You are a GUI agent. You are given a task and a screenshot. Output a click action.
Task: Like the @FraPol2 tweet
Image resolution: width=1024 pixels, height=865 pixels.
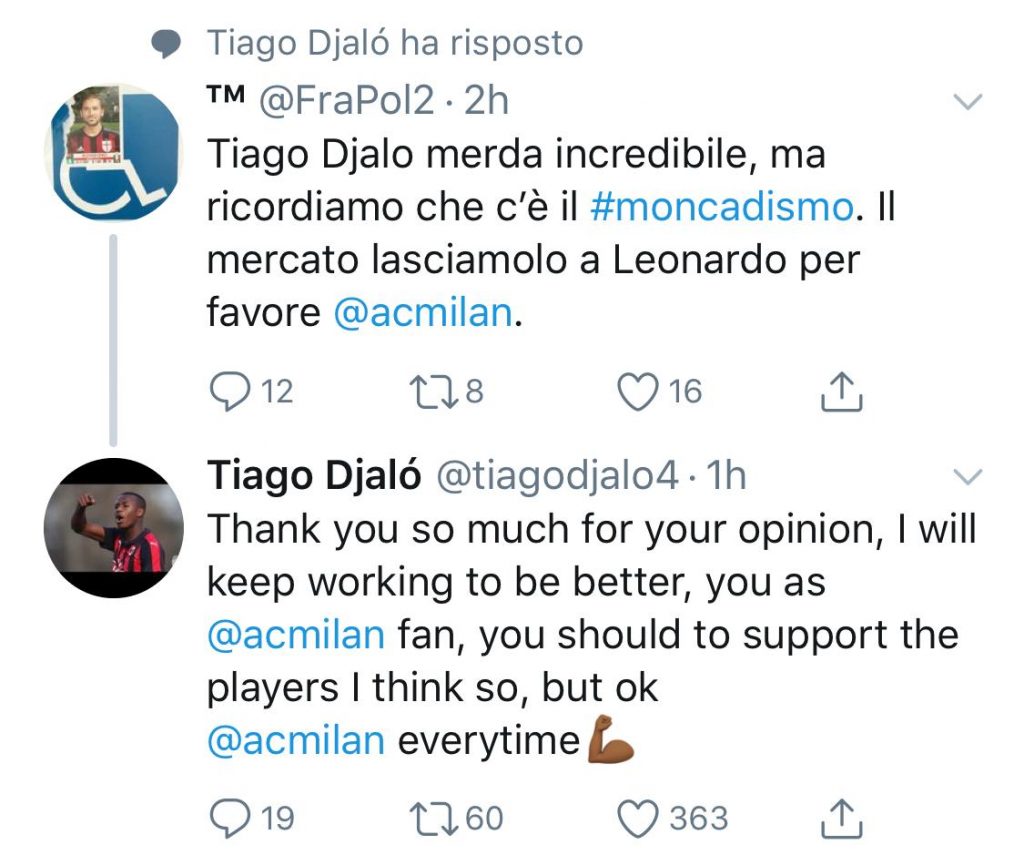coord(635,391)
